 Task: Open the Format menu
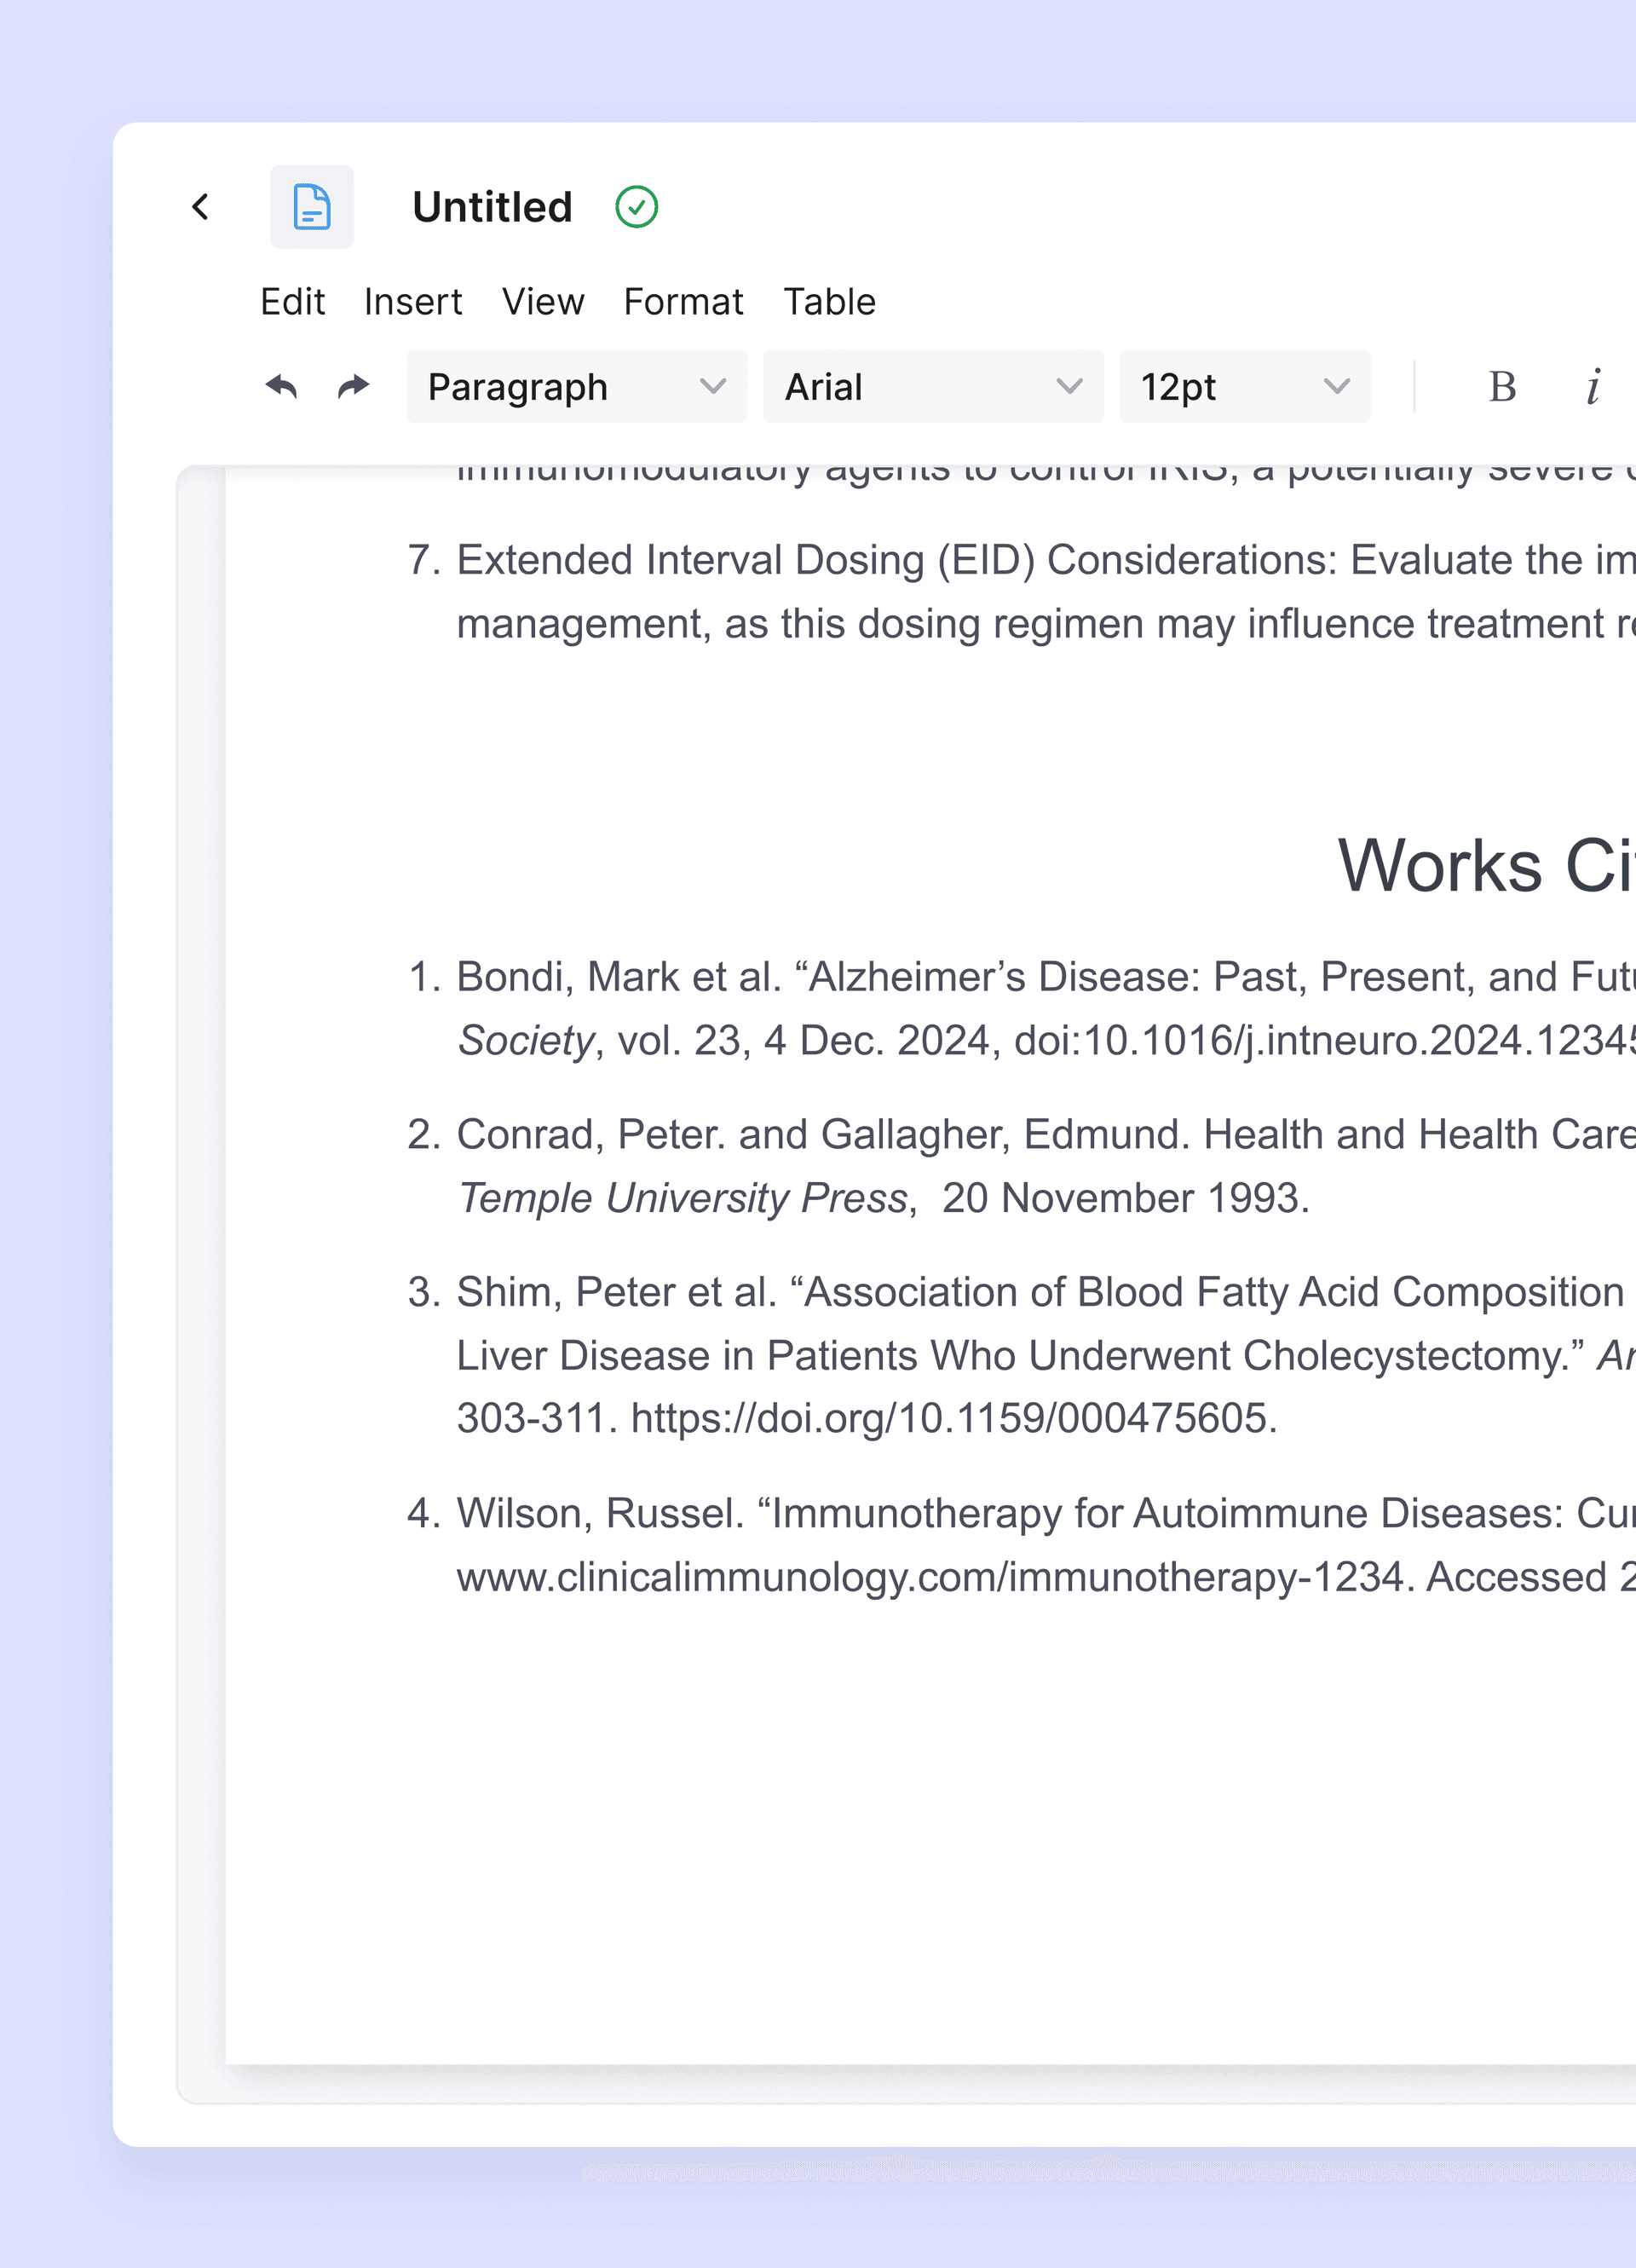tap(683, 302)
